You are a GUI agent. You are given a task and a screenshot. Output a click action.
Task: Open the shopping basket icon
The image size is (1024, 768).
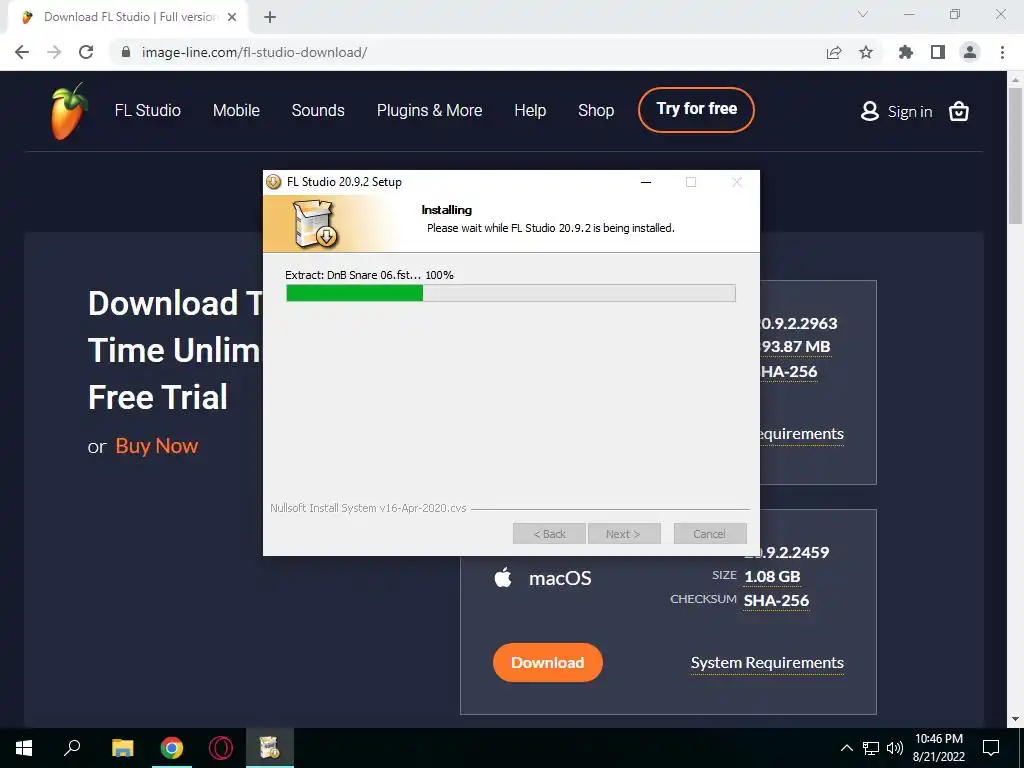(x=959, y=112)
